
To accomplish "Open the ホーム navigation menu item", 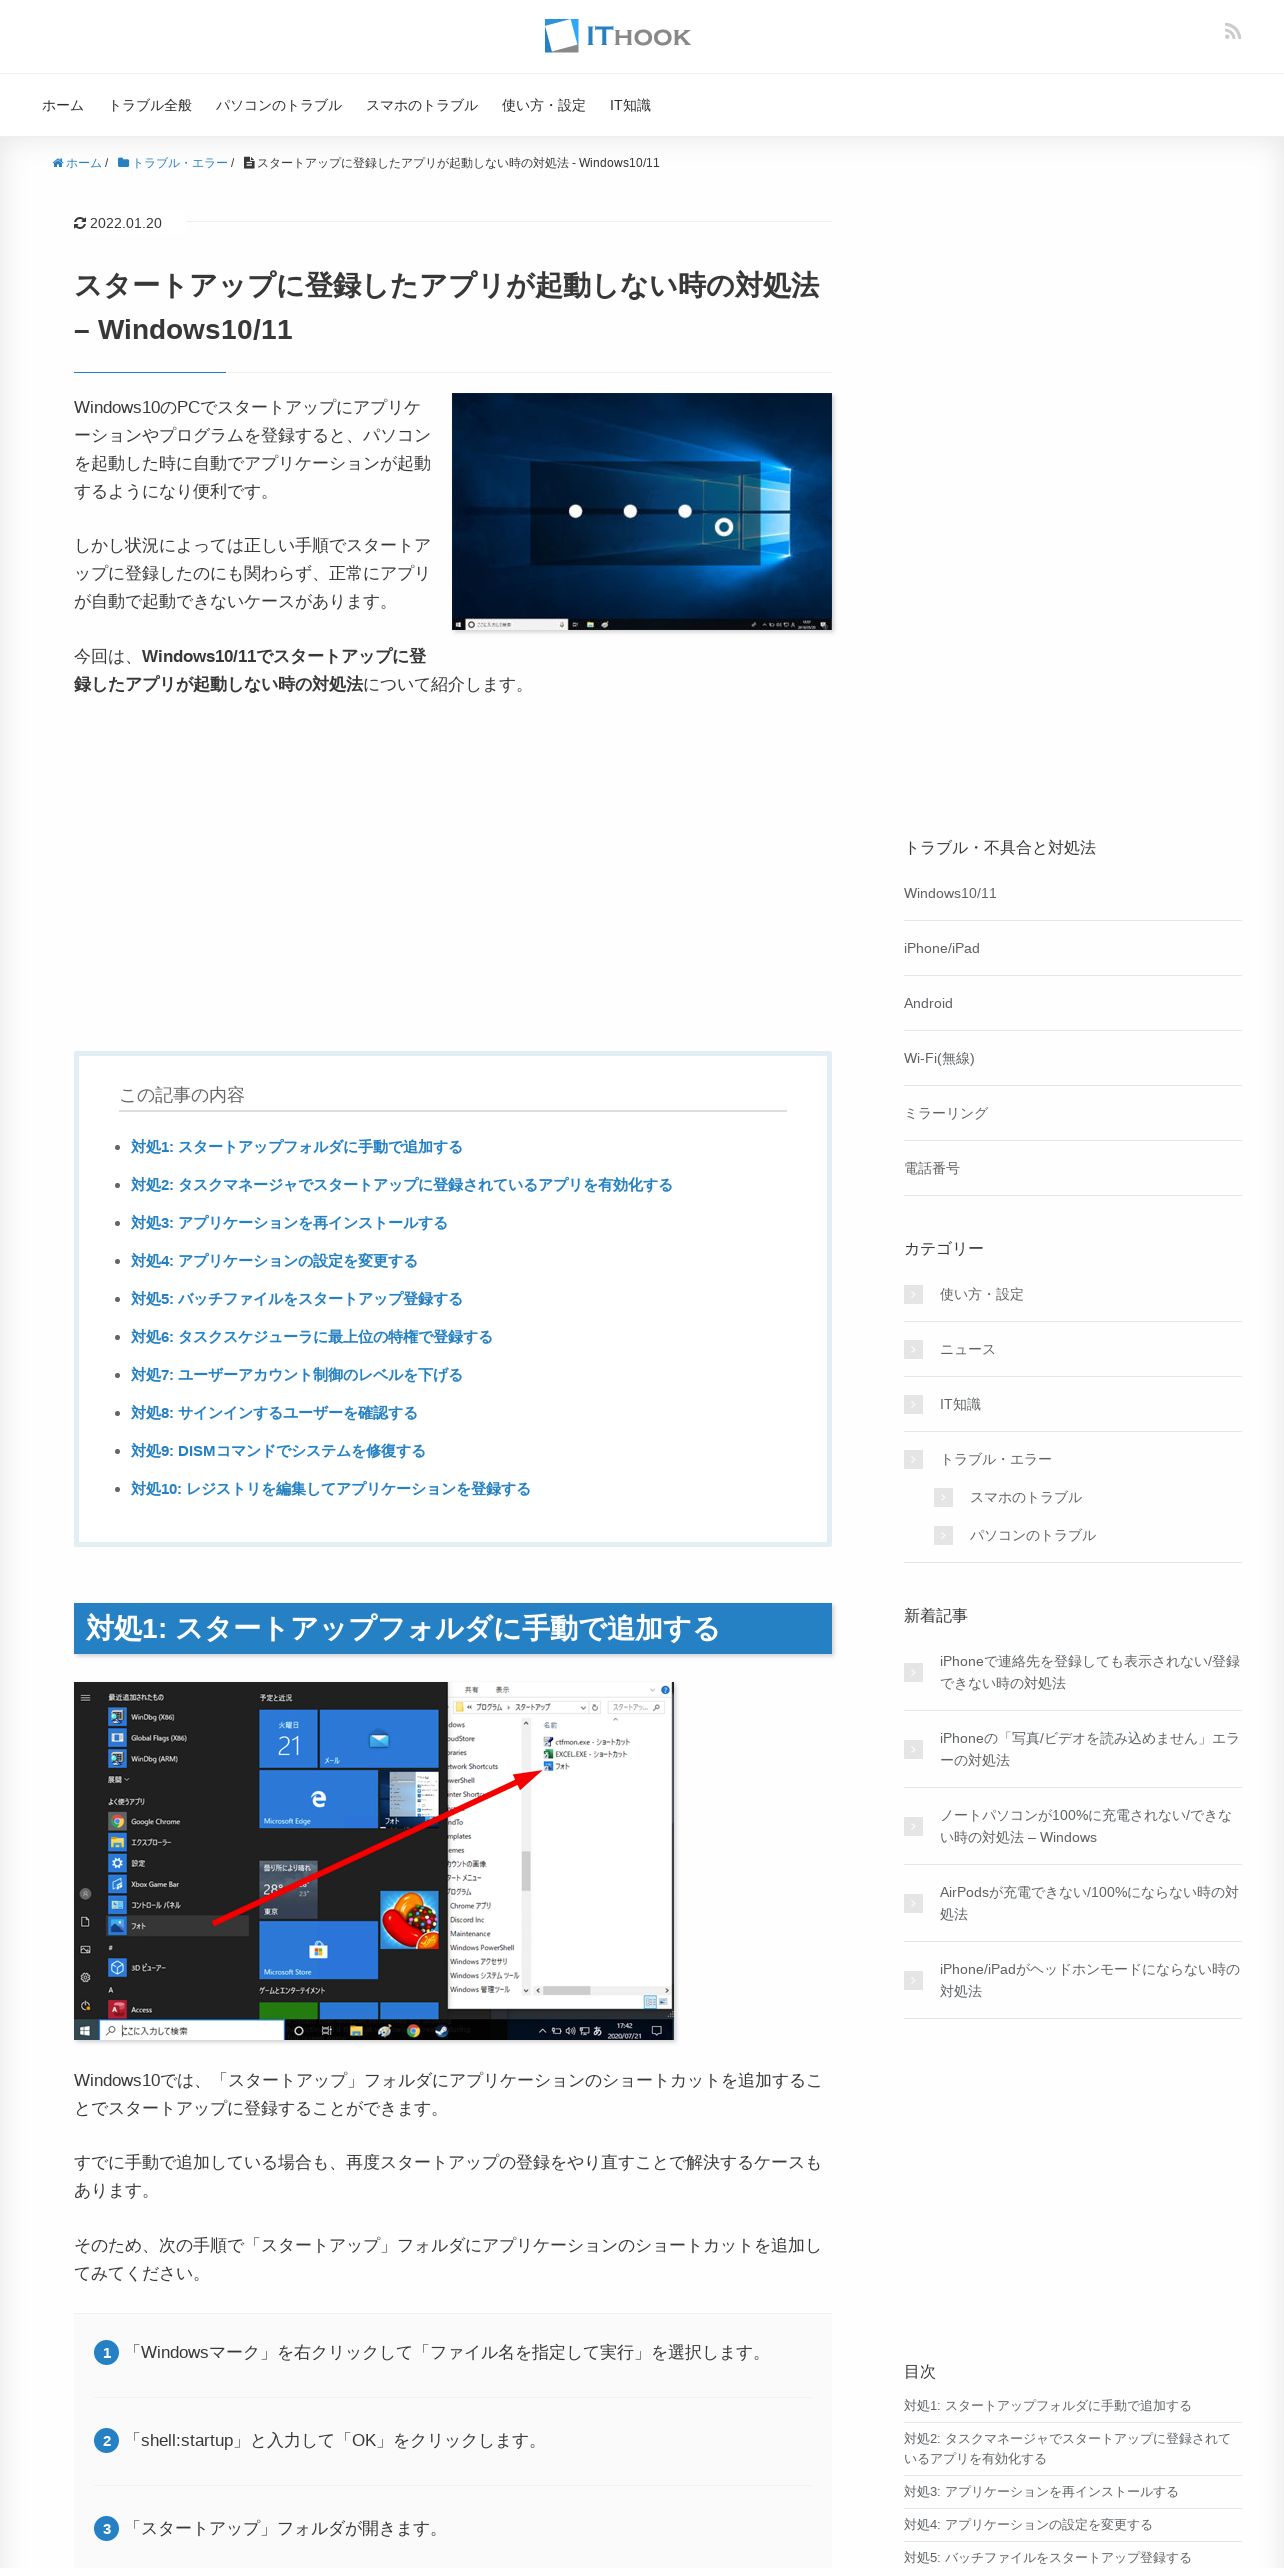I will [x=63, y=105].
